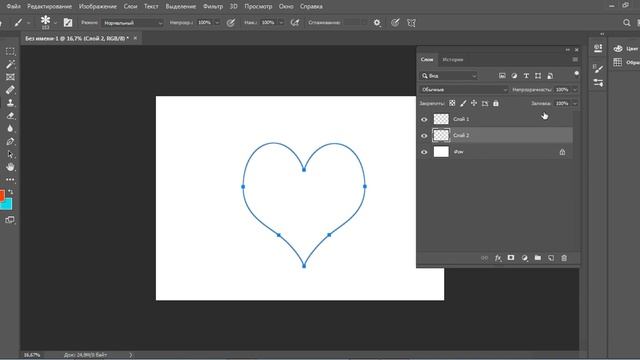Select the Frame tool with crossed rectangle
The height and width of the screenshot is (360, 640).
pos(10,77)
